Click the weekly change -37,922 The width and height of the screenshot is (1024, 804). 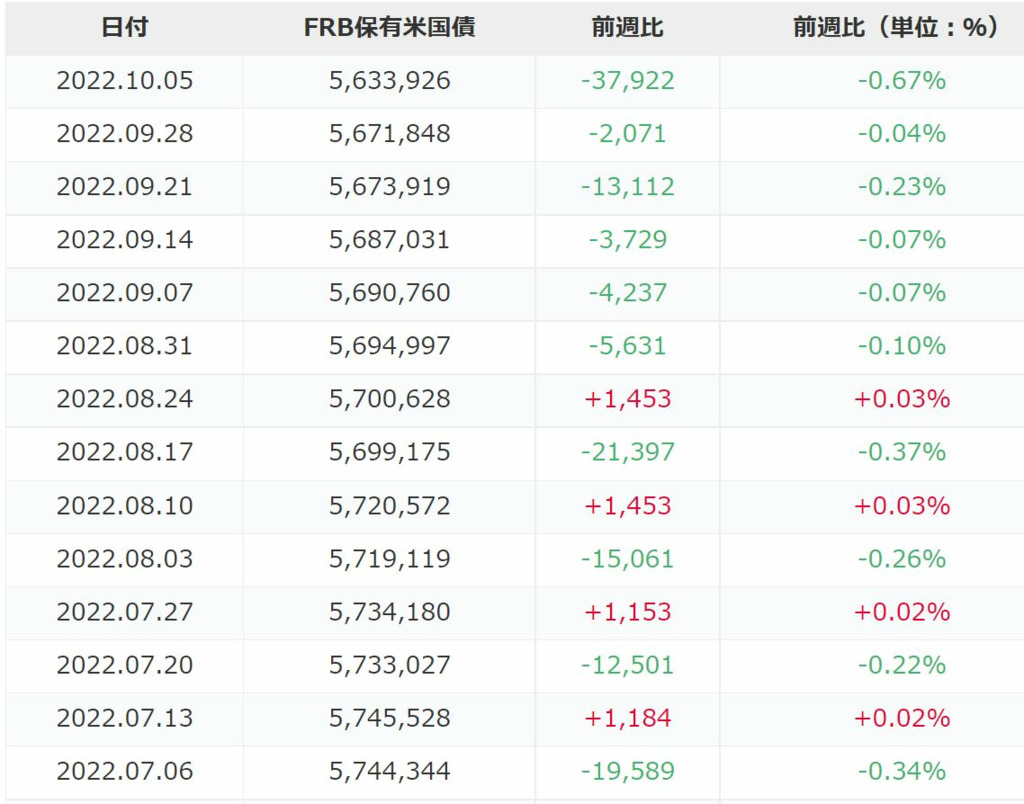pos(627,80)
